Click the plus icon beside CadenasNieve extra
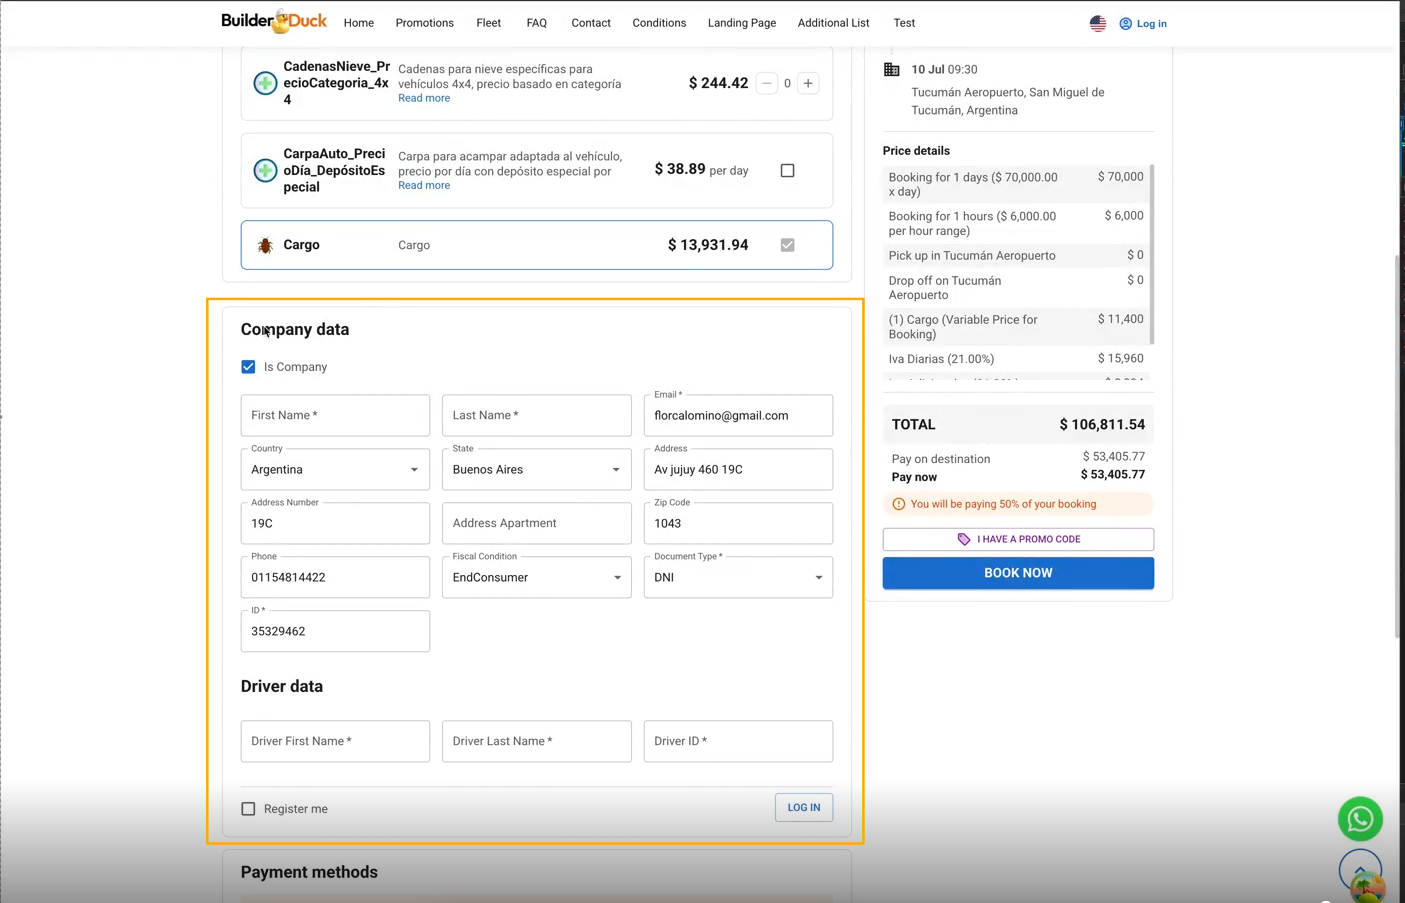Viewport: 1405px width, 903px height. (265, 83)
